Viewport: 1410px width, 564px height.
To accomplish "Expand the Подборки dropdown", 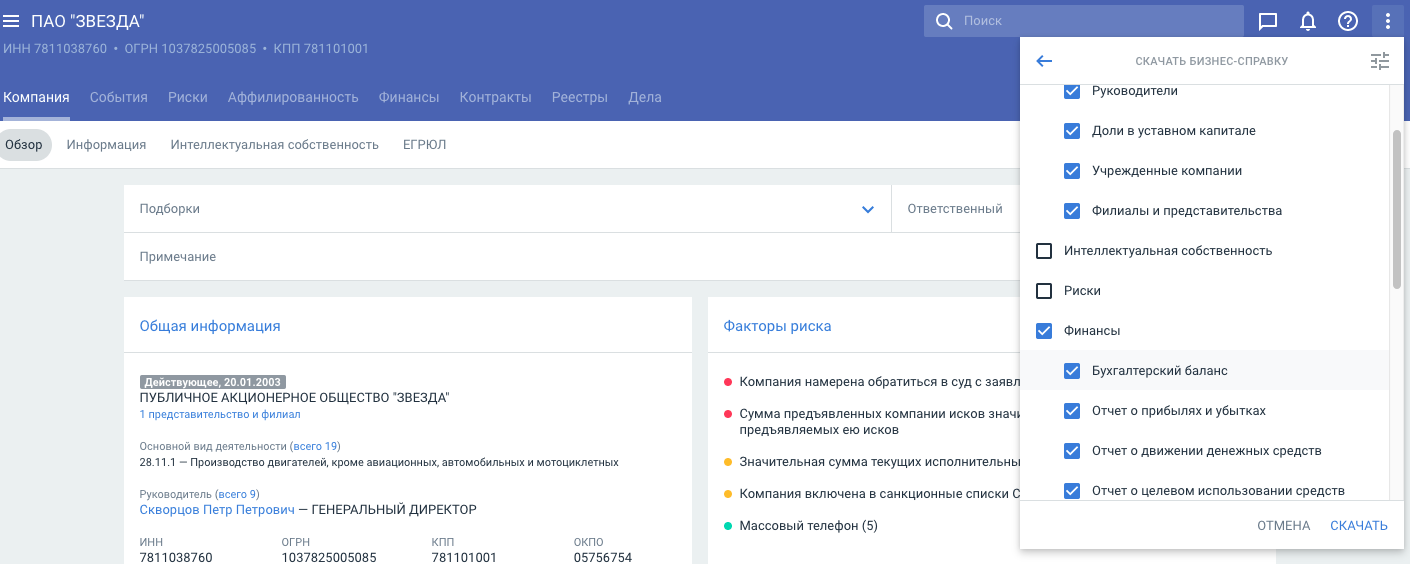I will click(x=867, y=209).
